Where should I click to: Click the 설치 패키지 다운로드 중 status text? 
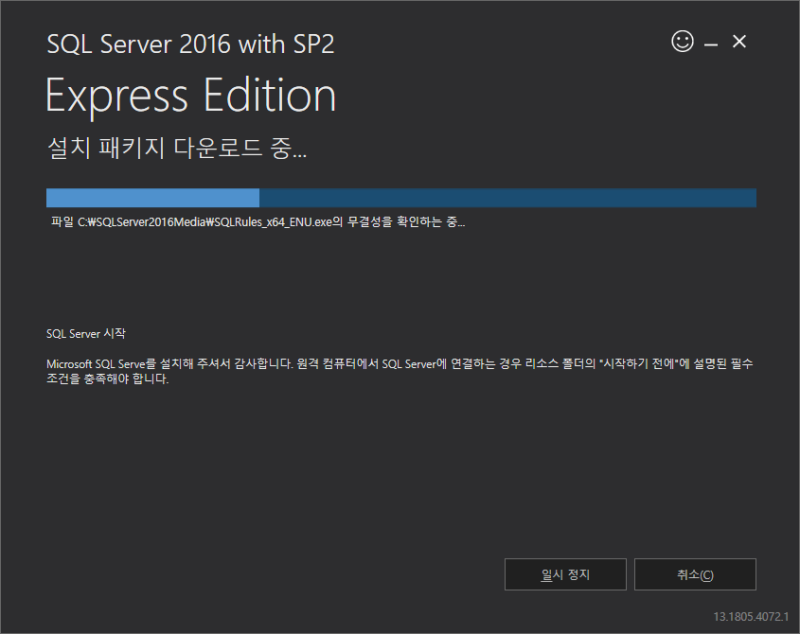pos(175,148)
